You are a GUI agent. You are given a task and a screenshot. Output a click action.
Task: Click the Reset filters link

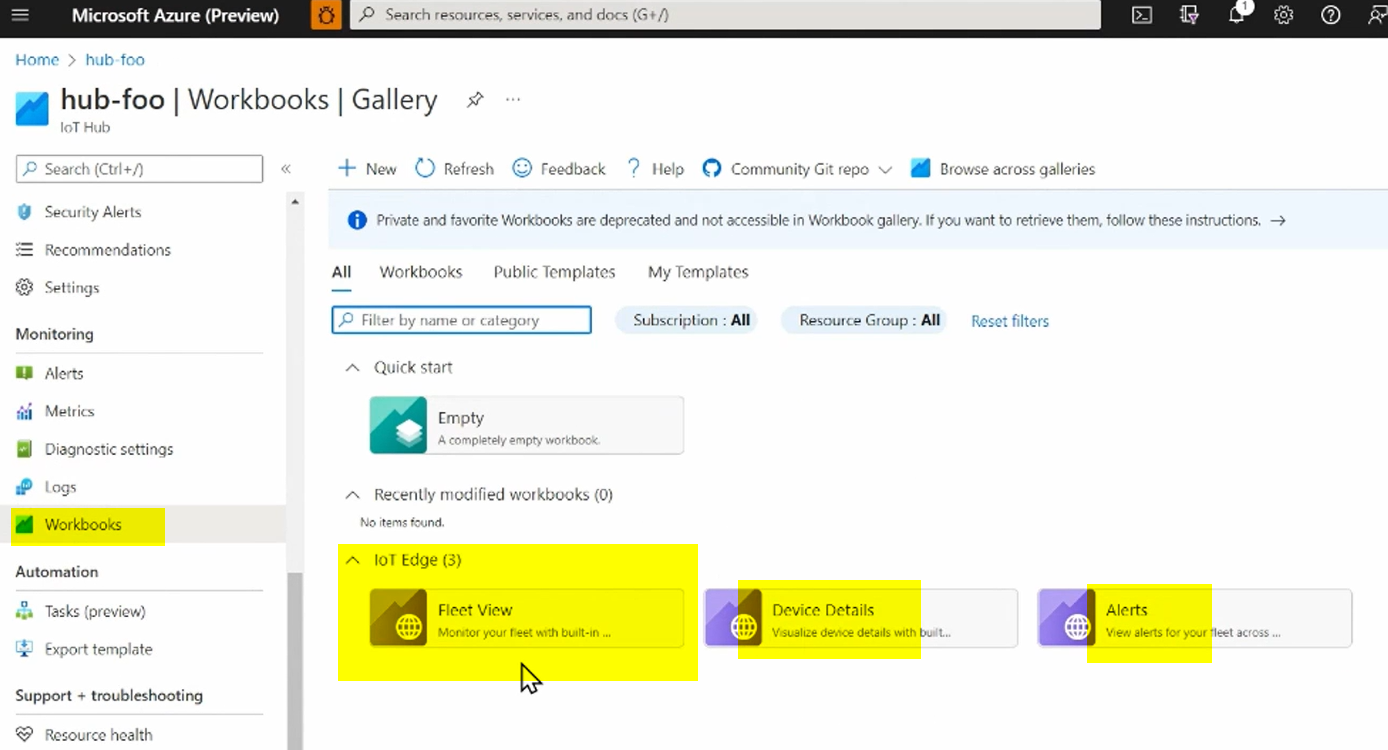pos(1010,321)
